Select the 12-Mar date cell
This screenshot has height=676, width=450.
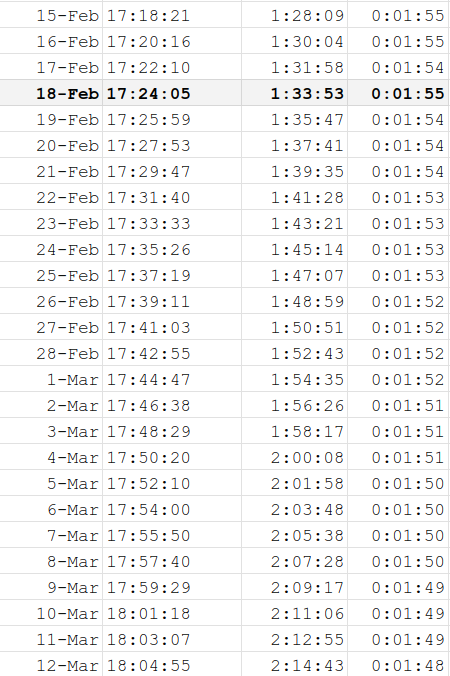51,664
